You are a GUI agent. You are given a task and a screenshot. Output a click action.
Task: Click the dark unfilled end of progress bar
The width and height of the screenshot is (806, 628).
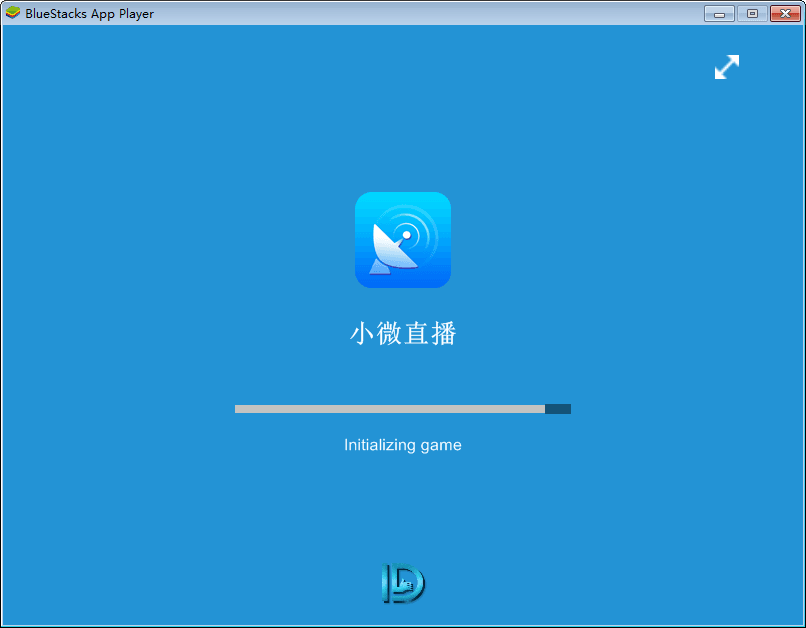tap(558, 409)
